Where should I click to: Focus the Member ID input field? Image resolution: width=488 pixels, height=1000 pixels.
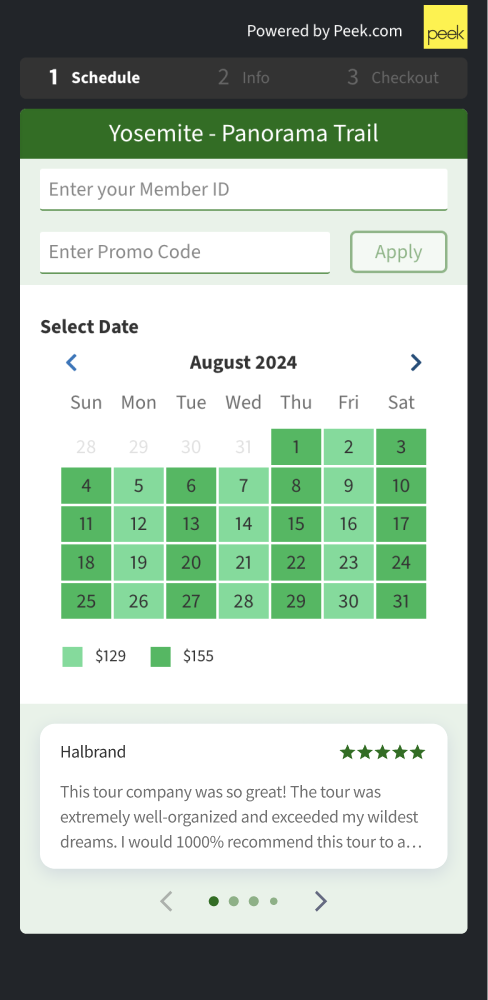pos(244,189)
